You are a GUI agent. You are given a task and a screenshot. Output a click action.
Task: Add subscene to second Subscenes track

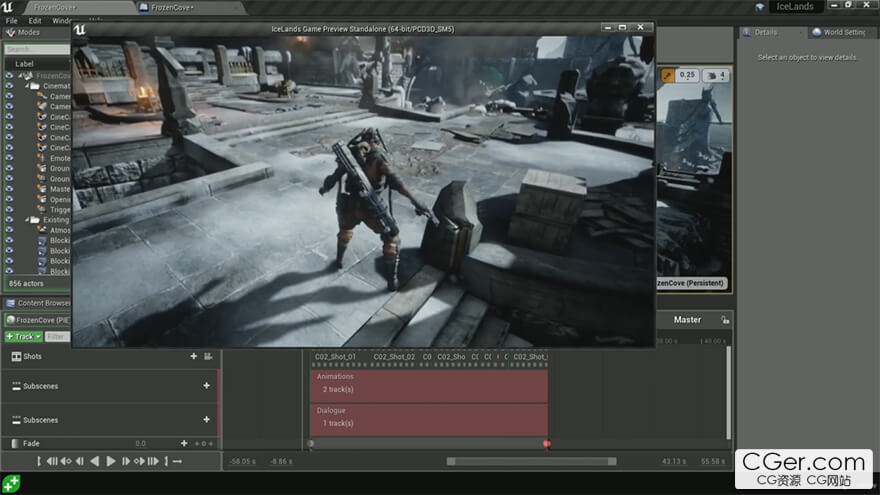click(207, 419)
